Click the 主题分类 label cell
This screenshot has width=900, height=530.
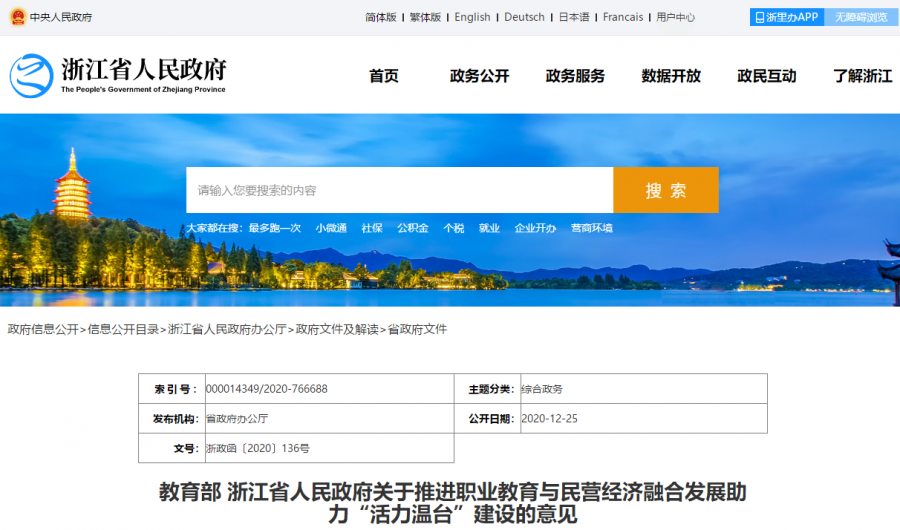point(487,389)
